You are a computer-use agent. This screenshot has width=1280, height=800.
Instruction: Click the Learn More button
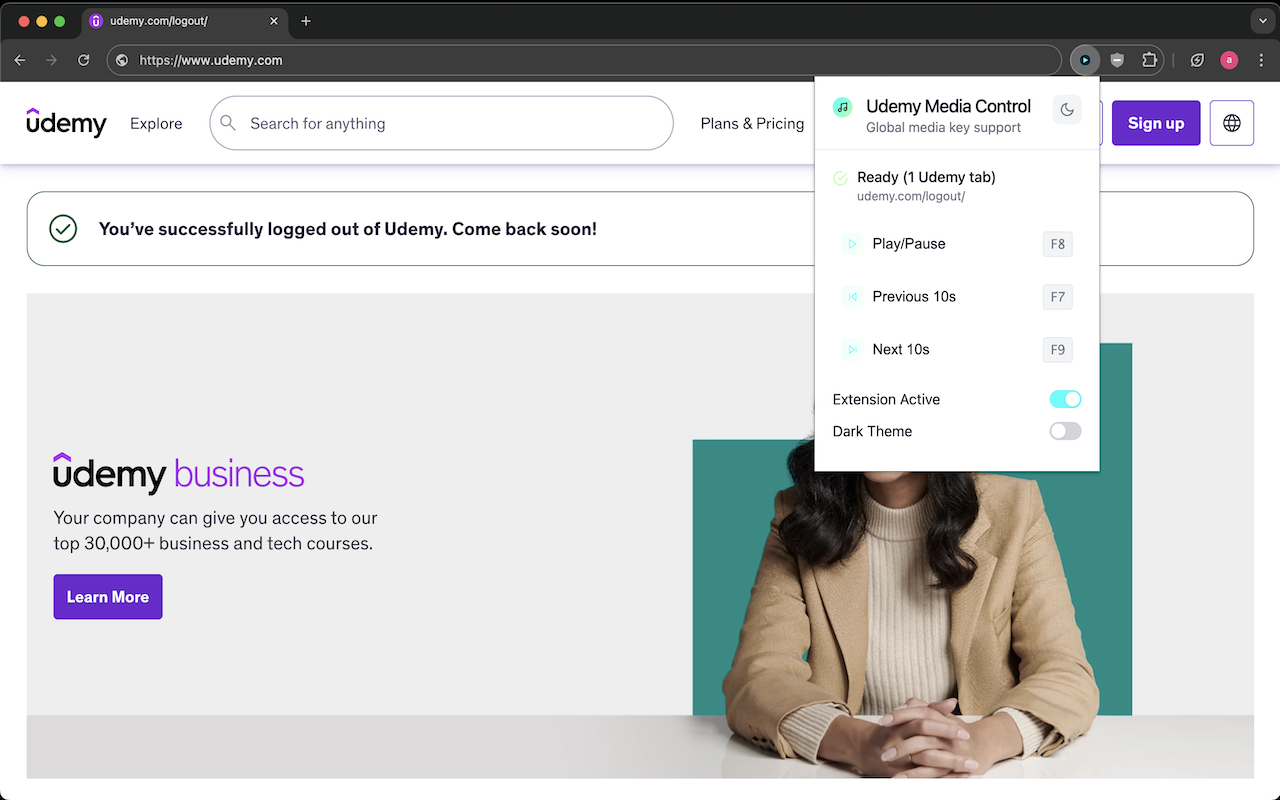click(x=108, y=597)
